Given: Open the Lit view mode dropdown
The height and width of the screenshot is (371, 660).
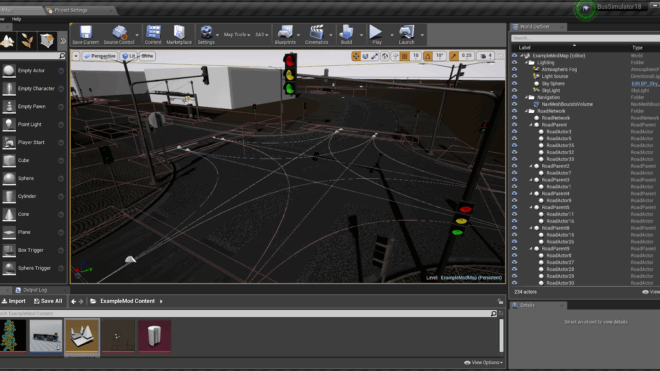Looking at the screenshot, I should pos(128,56).
